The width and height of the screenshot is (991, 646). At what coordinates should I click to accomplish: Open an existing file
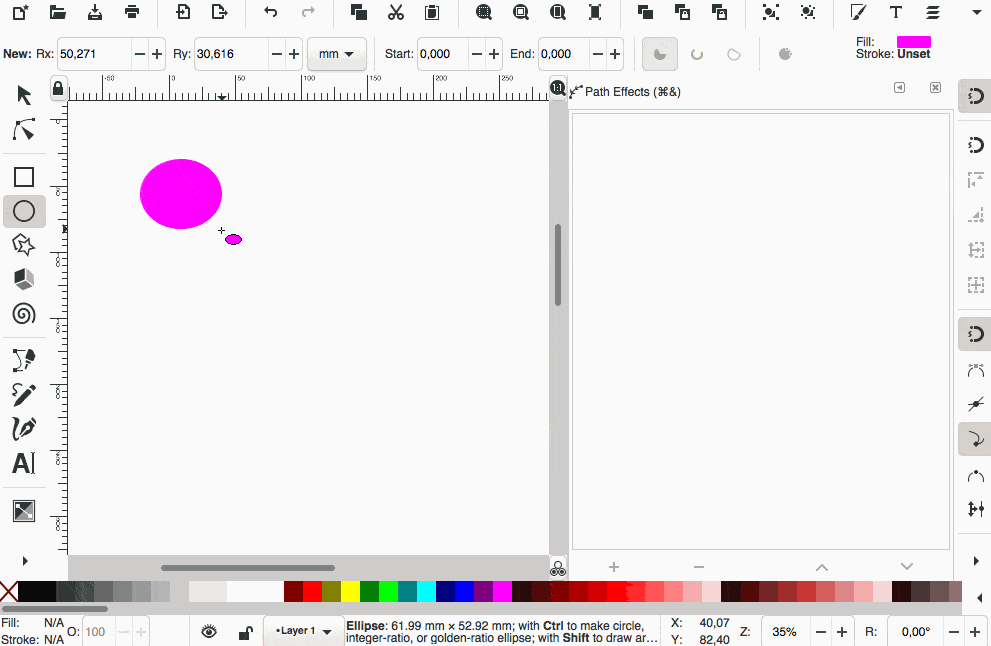pyautogui.click(x=58, y=12)
